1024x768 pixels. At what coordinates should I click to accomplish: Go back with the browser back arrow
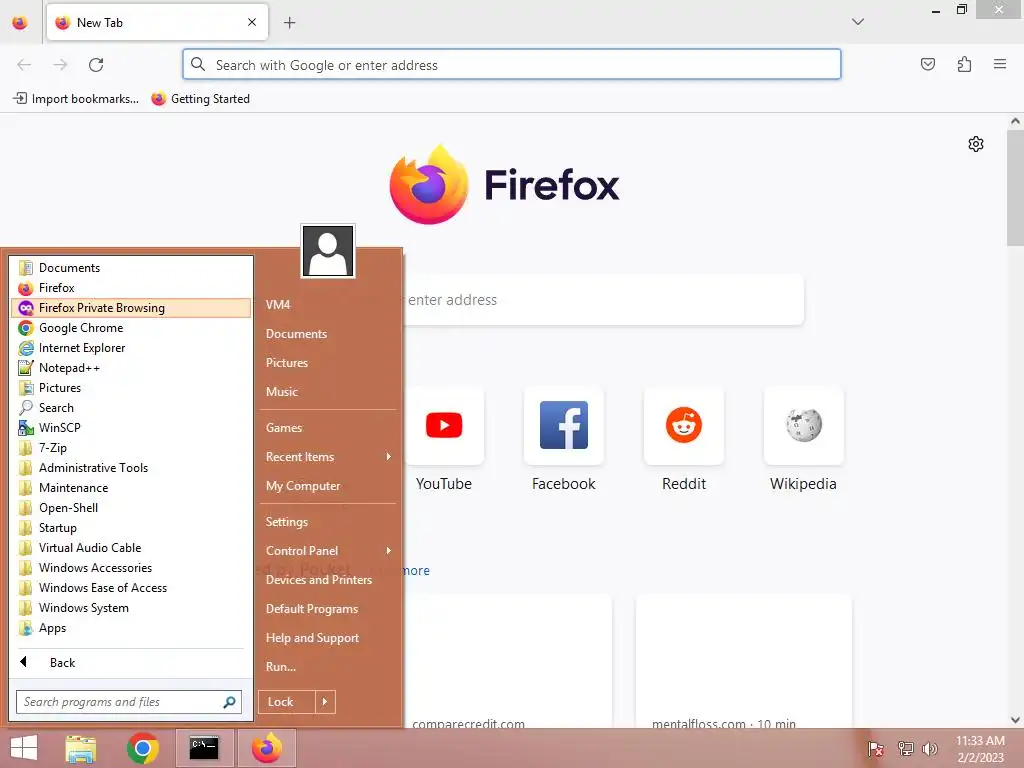(x=24, y=65)
